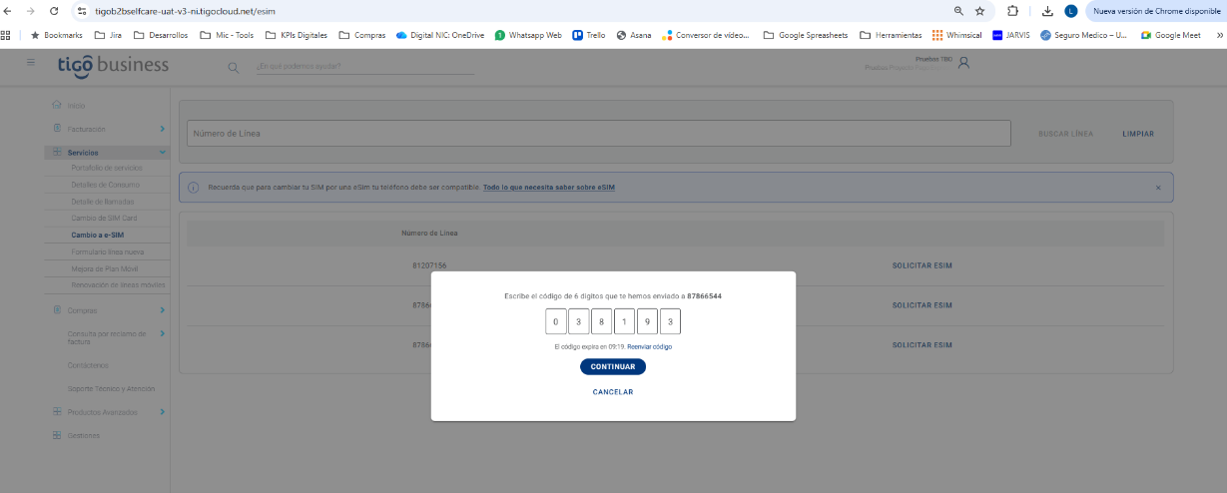
Task: Click the Número de Línea input field
Action: (599, 134)
